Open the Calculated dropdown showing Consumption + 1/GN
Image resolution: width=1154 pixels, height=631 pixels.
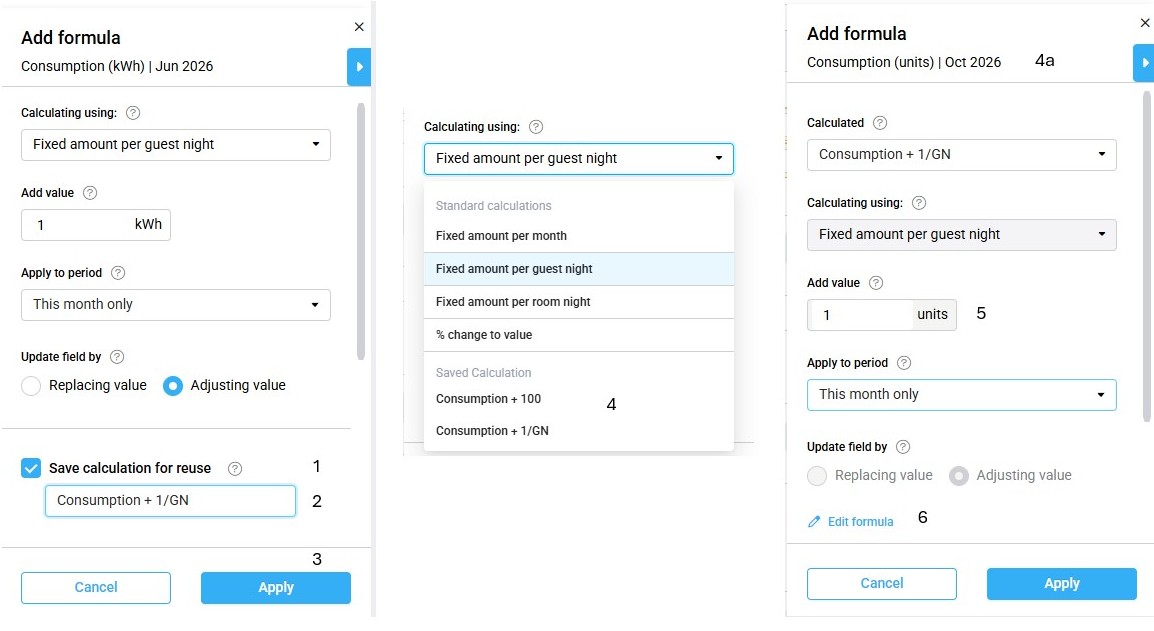961,155
